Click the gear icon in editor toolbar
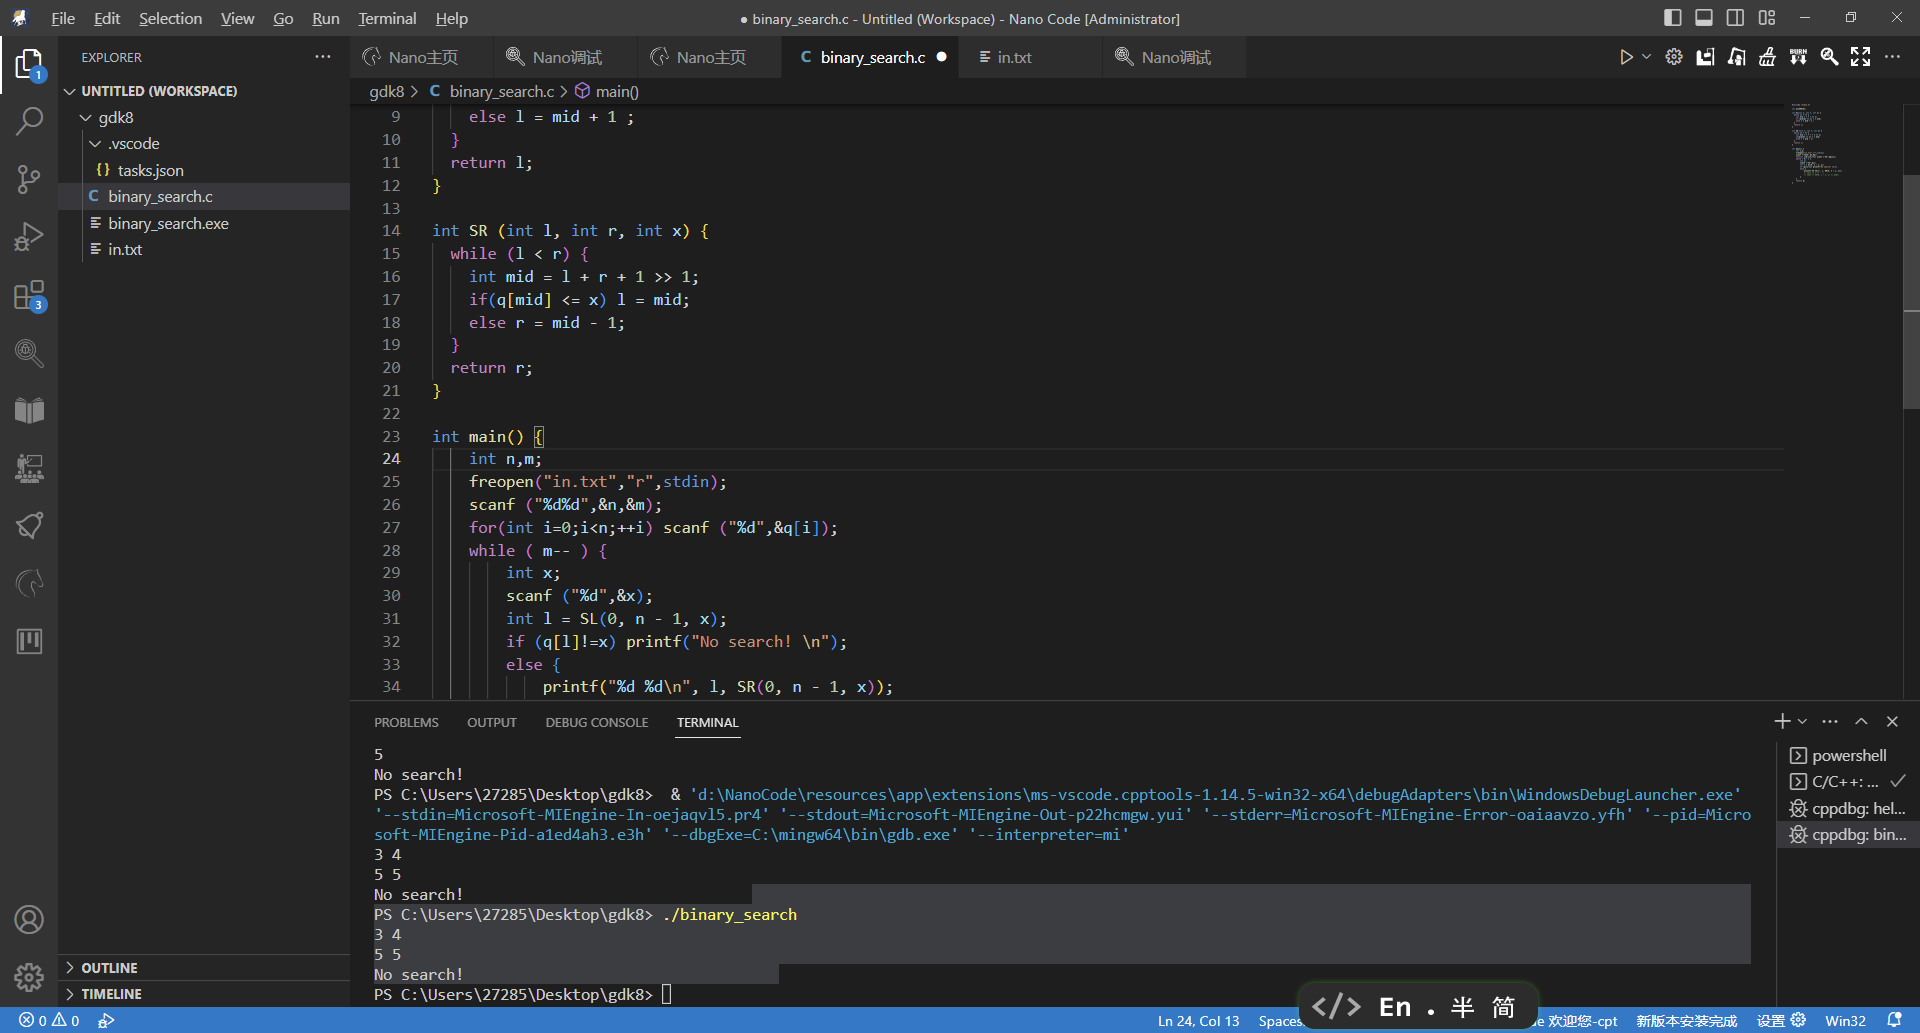The image size is (1920, 1033). 1674,57
